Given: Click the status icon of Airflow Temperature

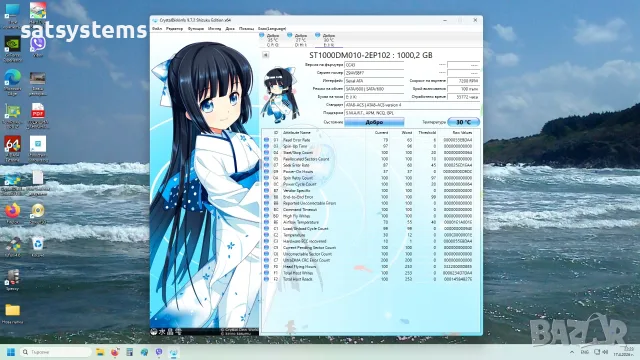Looking at the screenshot, I should [267, 222].
